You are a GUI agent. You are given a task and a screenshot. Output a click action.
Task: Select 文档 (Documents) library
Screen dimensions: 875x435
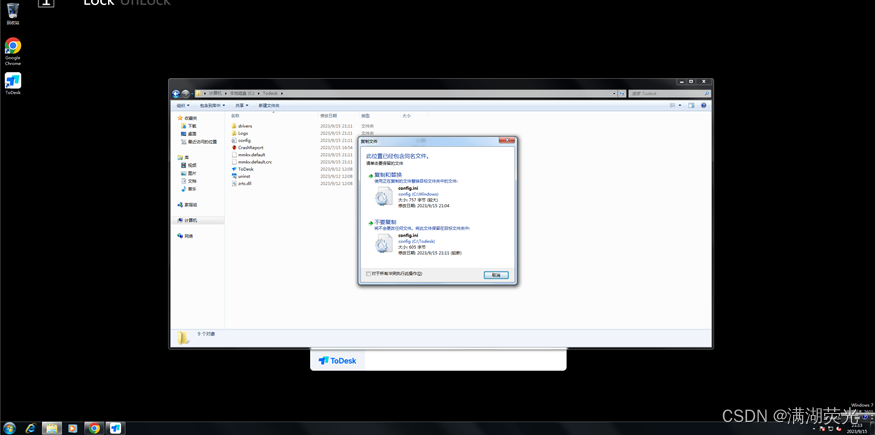[x=188, y=181]
